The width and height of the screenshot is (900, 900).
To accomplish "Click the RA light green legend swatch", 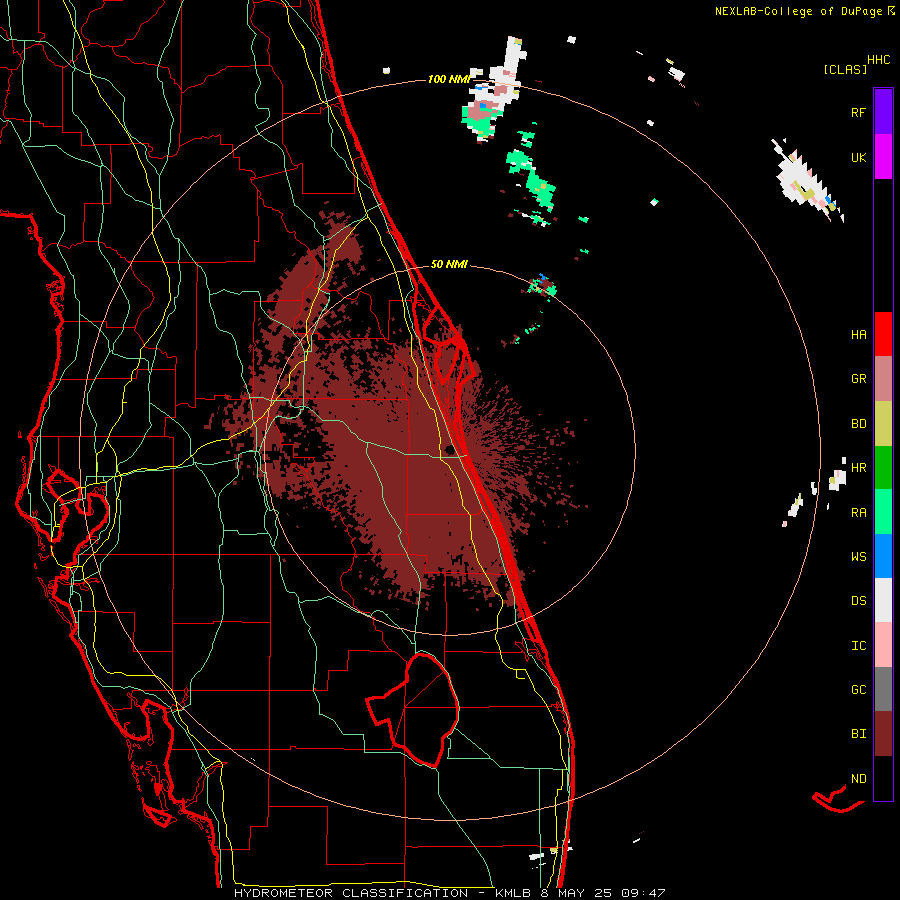I will (883, 512).
